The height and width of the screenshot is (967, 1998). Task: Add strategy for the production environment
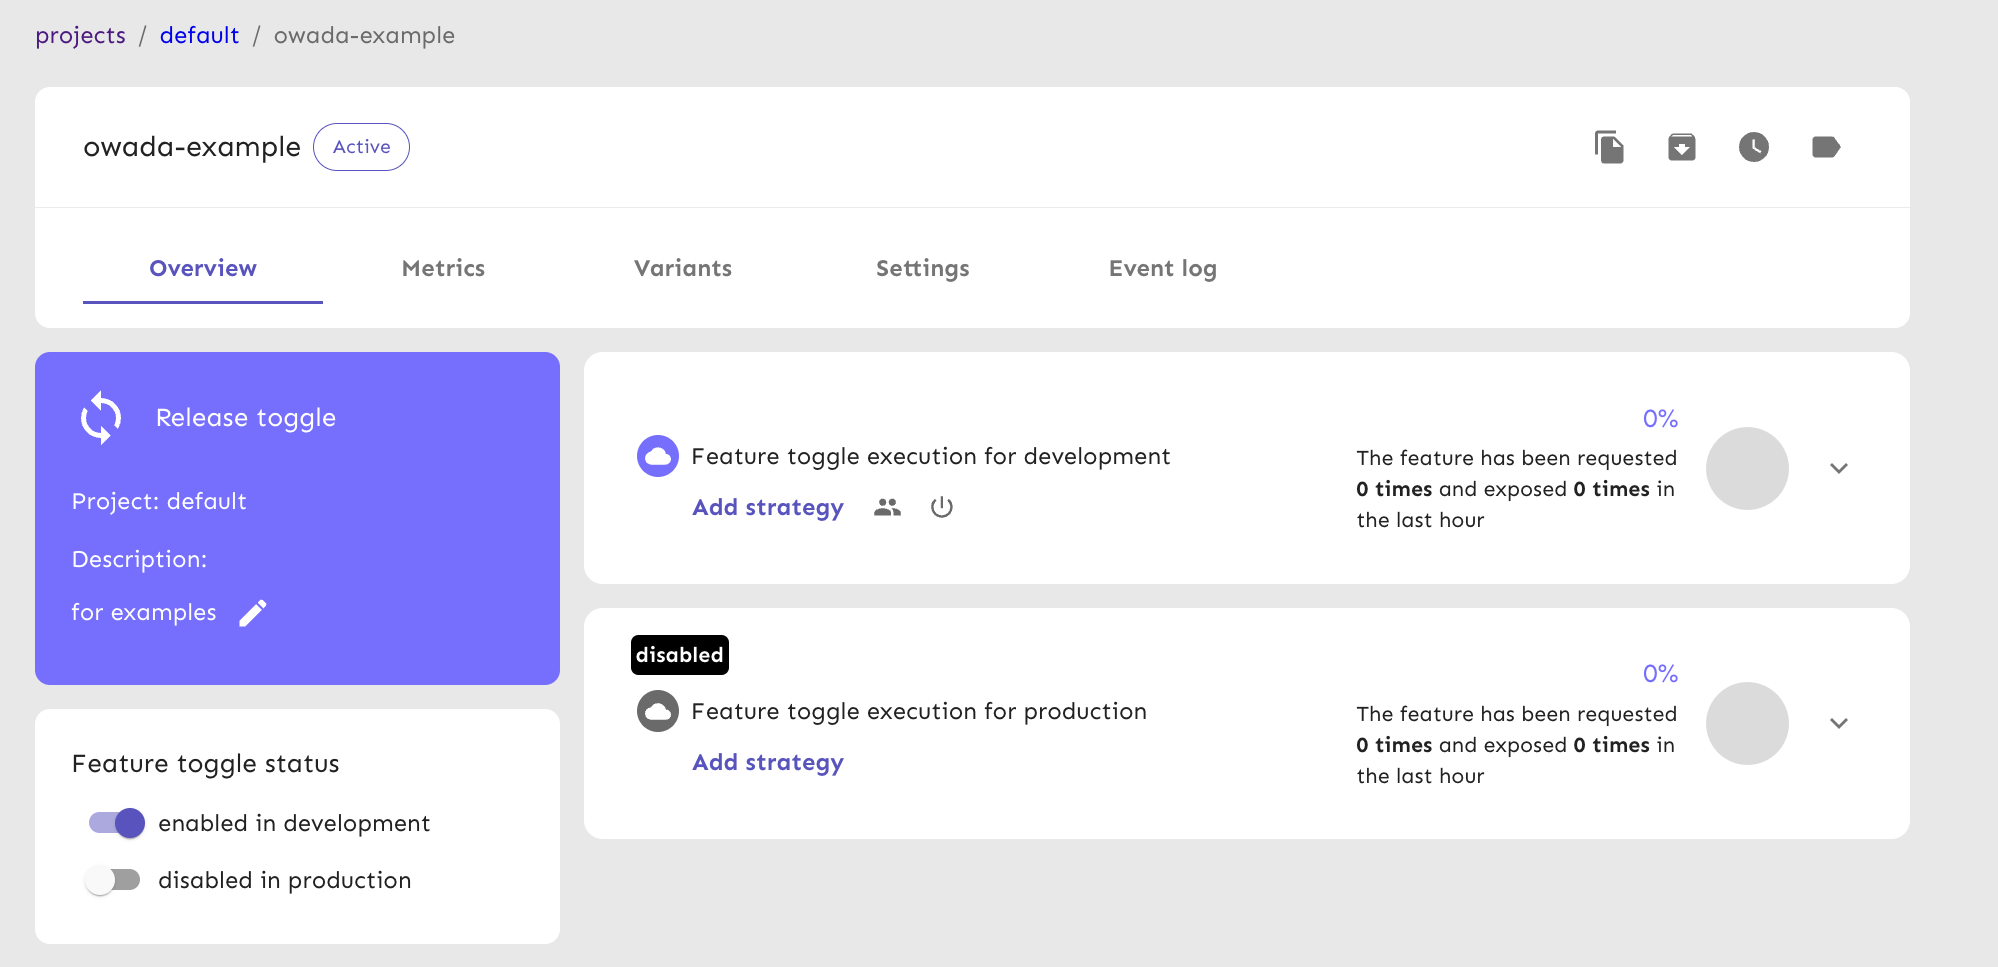(768, 763)
